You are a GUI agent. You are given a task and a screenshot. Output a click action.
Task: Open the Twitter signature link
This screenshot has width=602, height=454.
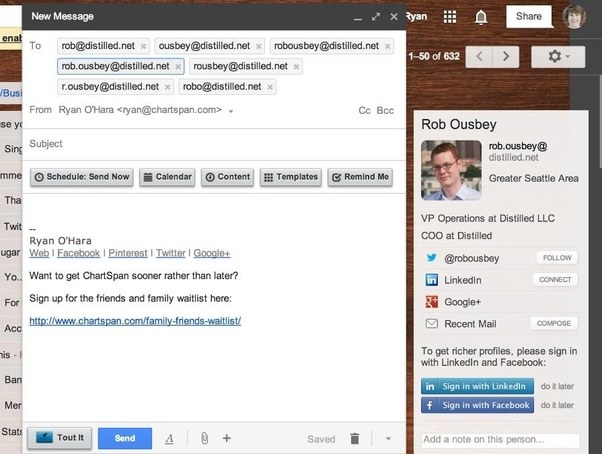170,253
